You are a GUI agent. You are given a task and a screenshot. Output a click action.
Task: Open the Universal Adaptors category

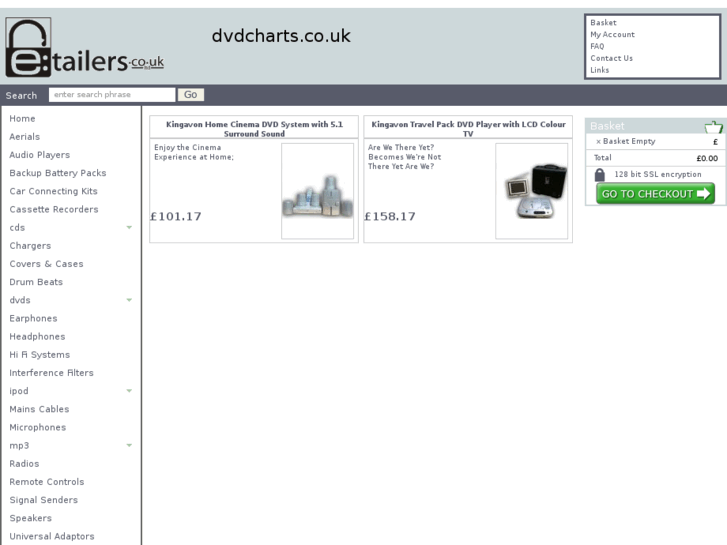[51, 536]
